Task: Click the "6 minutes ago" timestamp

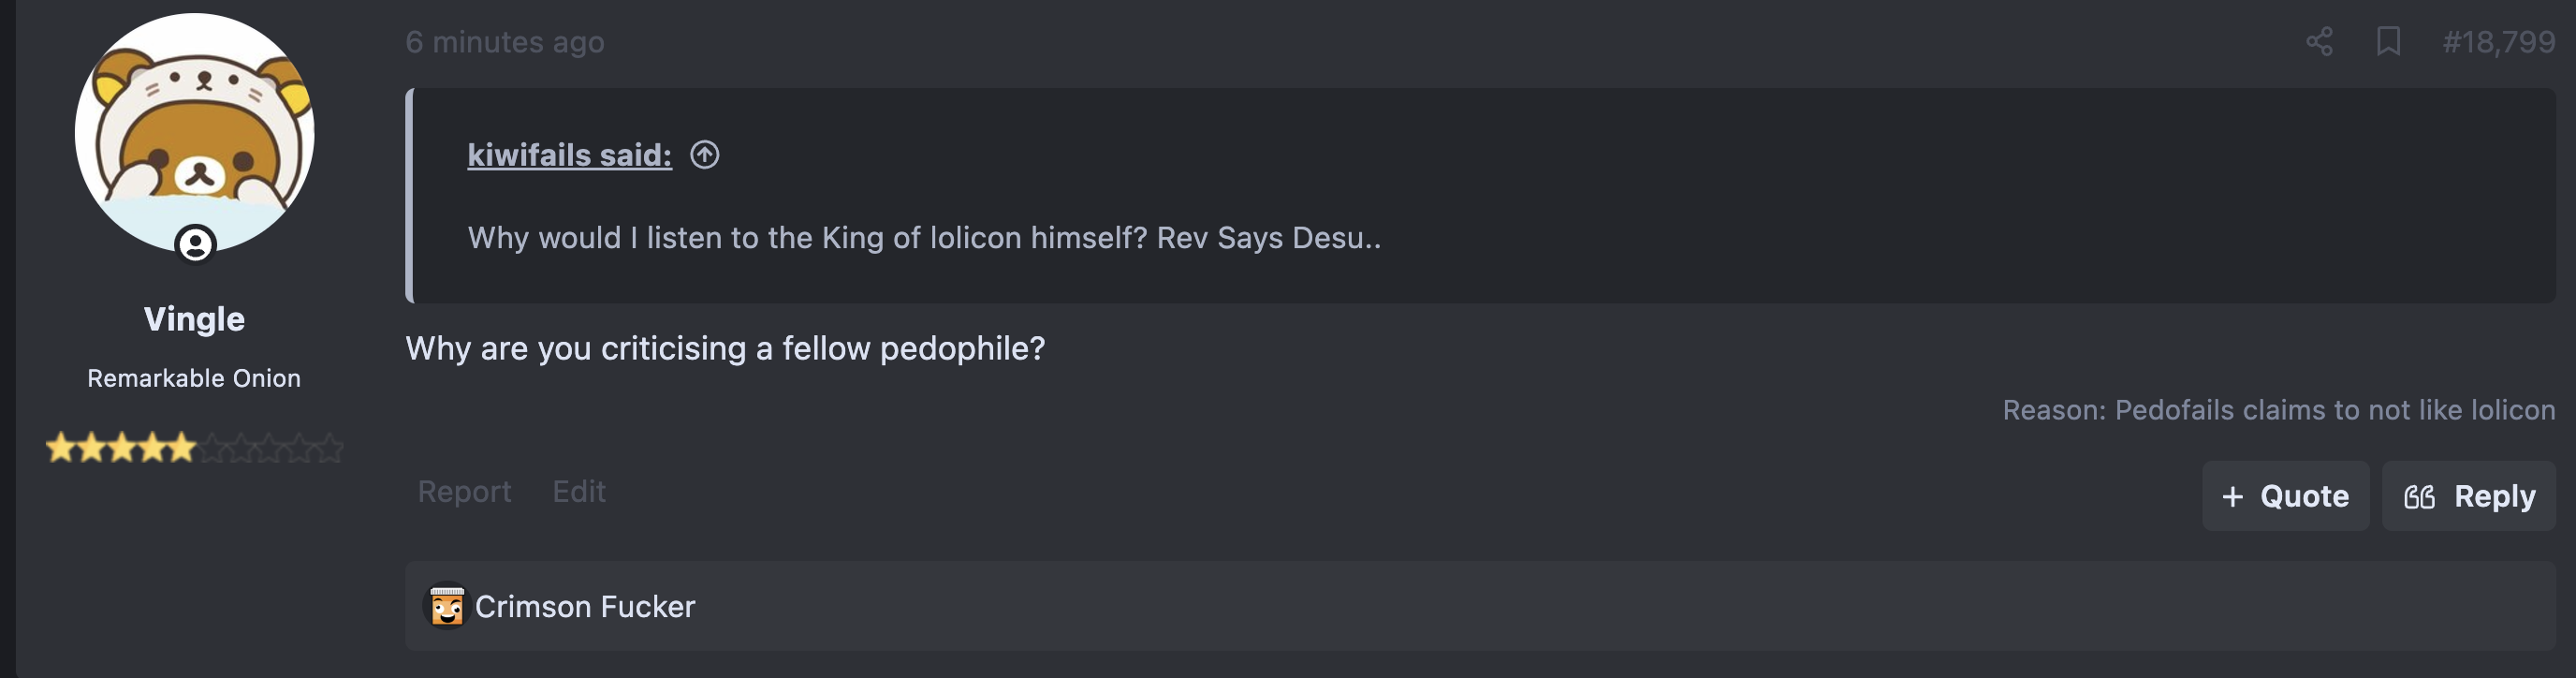Action: click(x=504, y=42)
